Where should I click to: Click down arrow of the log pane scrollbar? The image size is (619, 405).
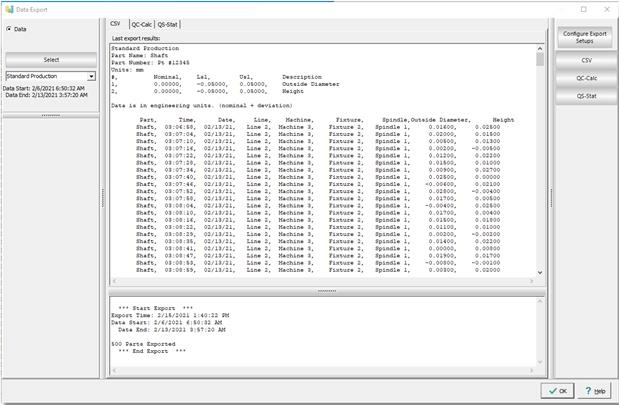[x=540, y=362]
